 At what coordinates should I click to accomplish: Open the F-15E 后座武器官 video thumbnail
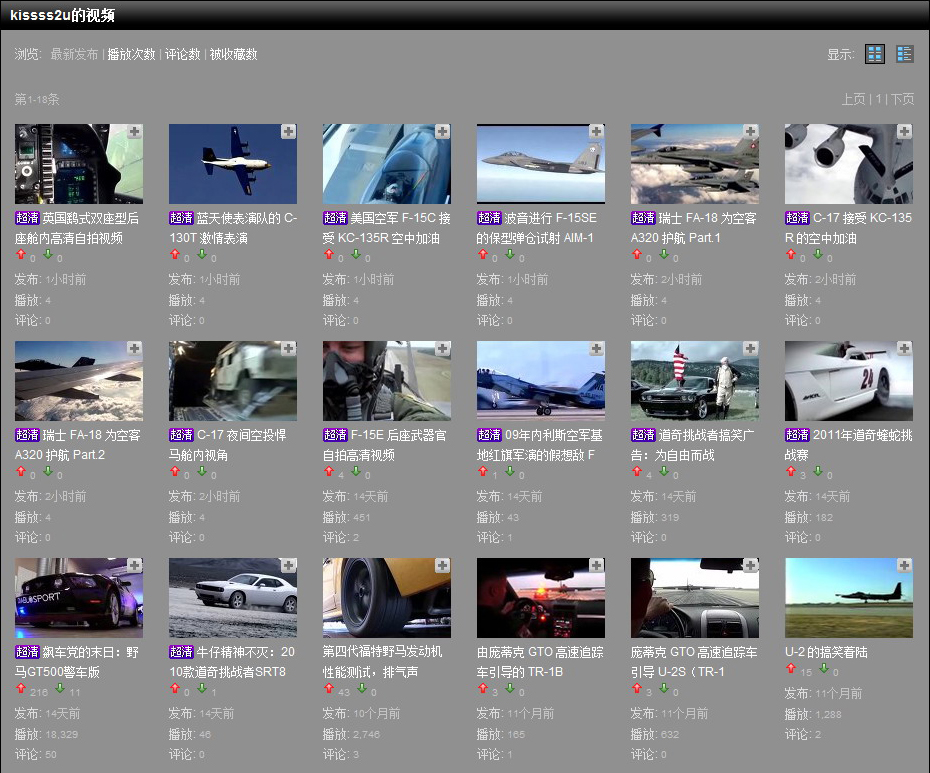coord(386,381)
